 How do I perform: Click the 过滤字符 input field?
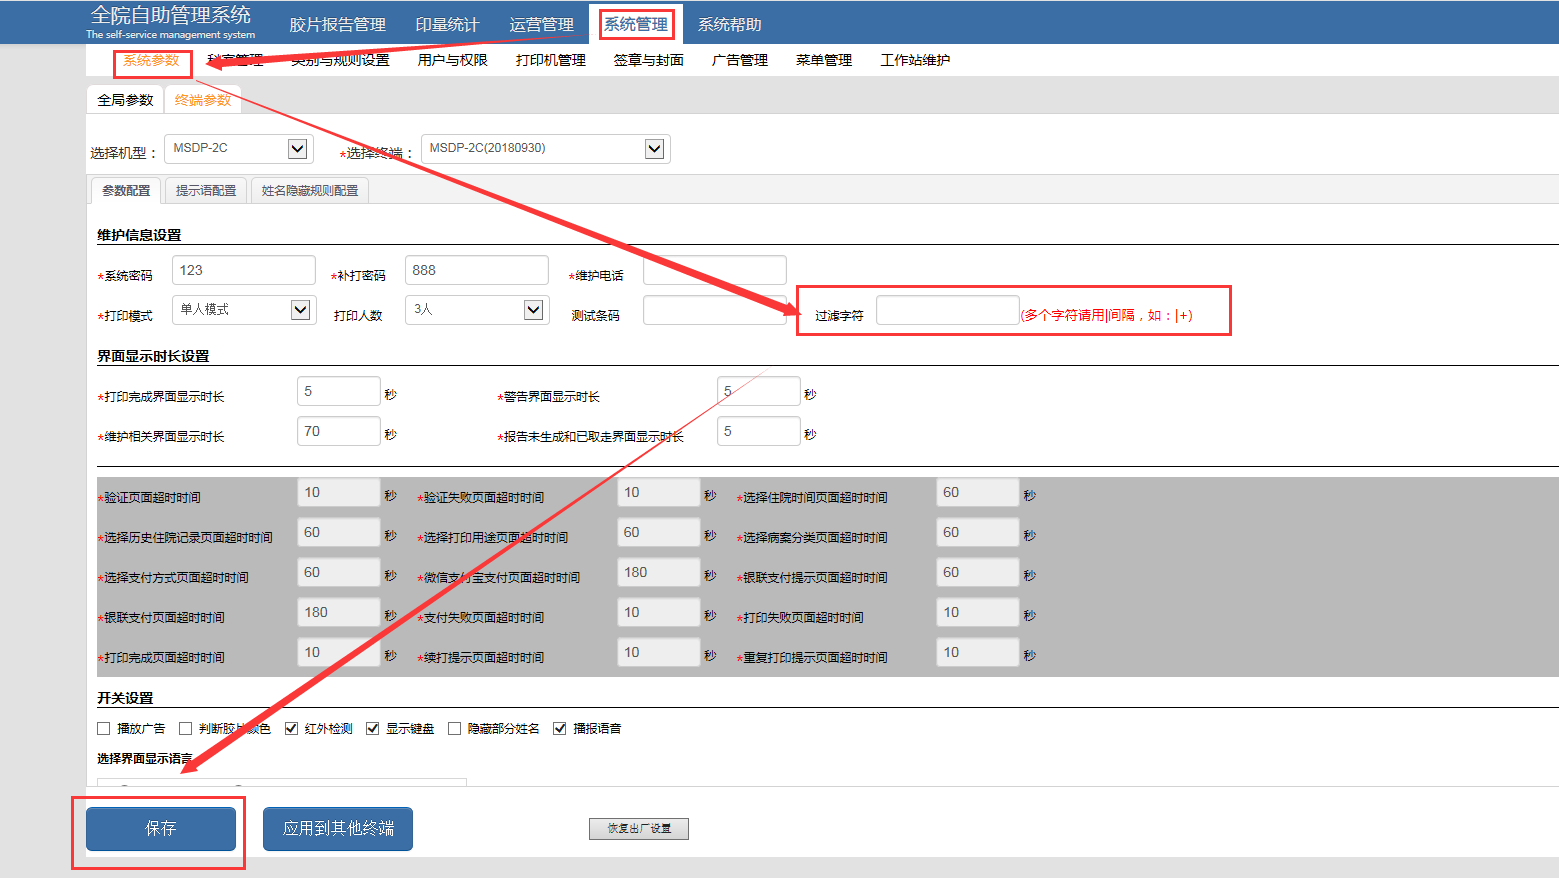click(x=947, y=311)
